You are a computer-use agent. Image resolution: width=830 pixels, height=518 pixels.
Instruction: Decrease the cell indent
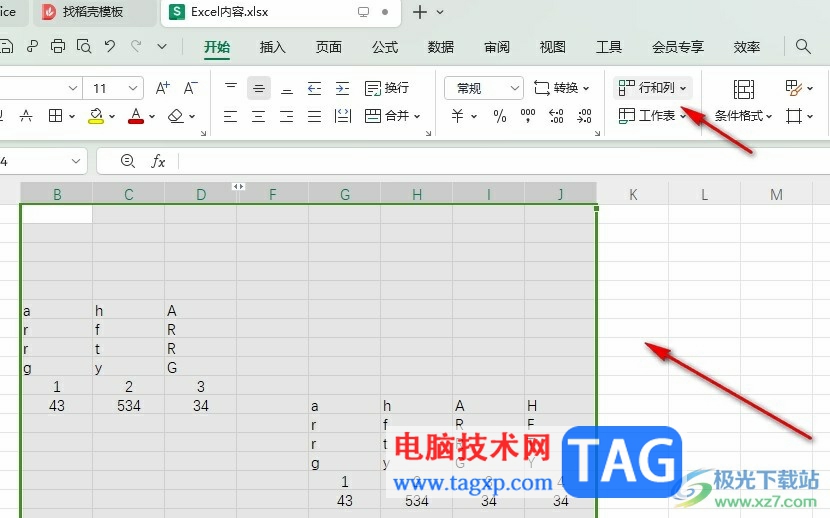314,88
